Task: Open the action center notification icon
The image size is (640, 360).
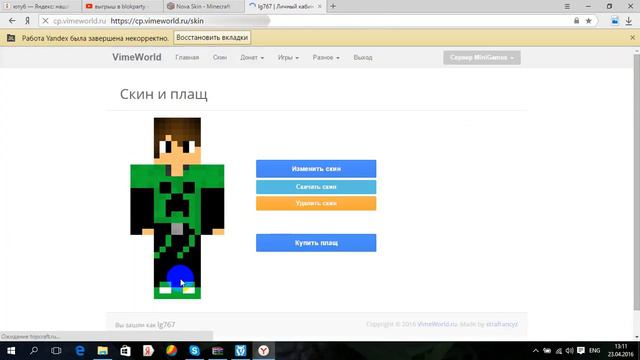Action: (x=581, y=351)
